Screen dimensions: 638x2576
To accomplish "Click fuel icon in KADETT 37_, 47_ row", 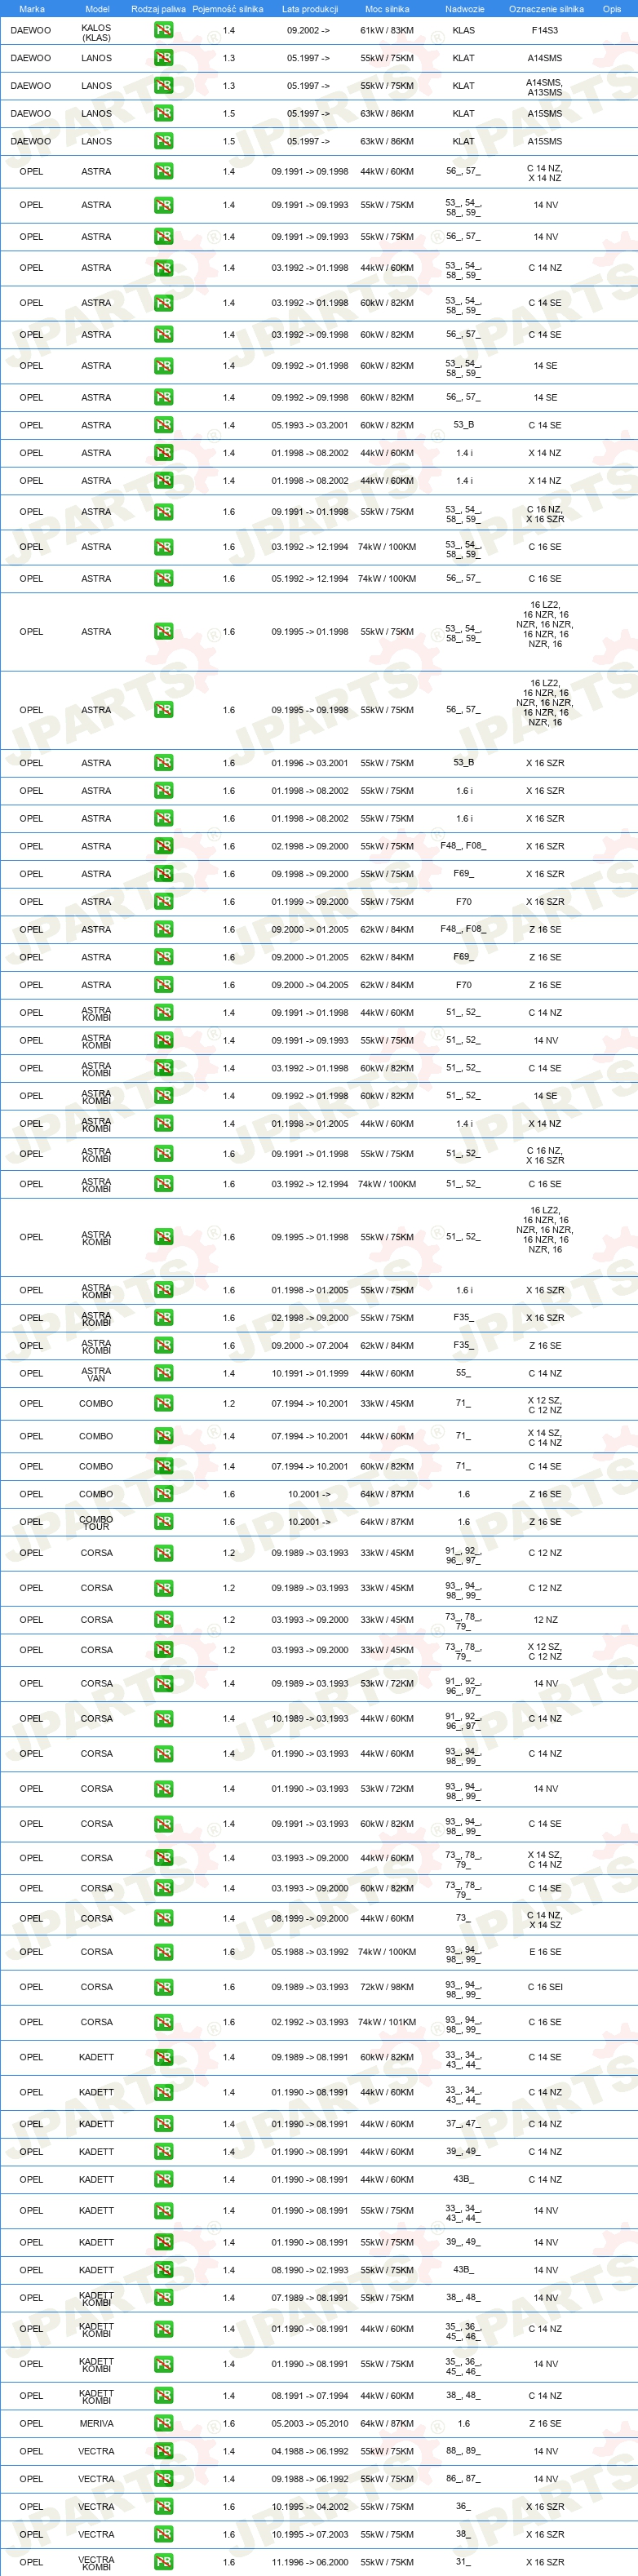I will coord(163,2124).
